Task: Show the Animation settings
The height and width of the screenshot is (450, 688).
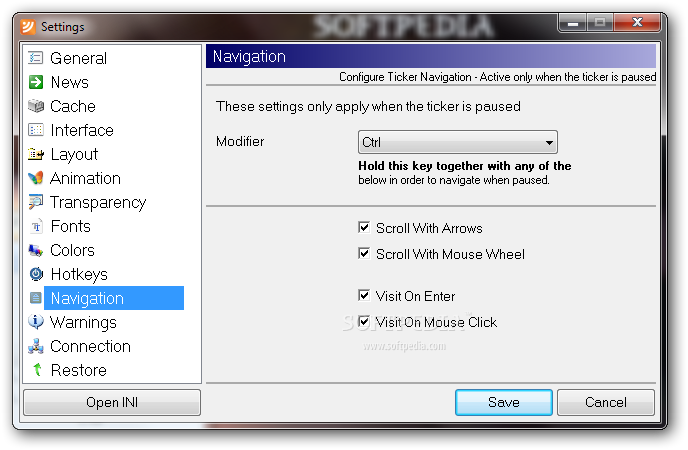Action: [86, 178]
